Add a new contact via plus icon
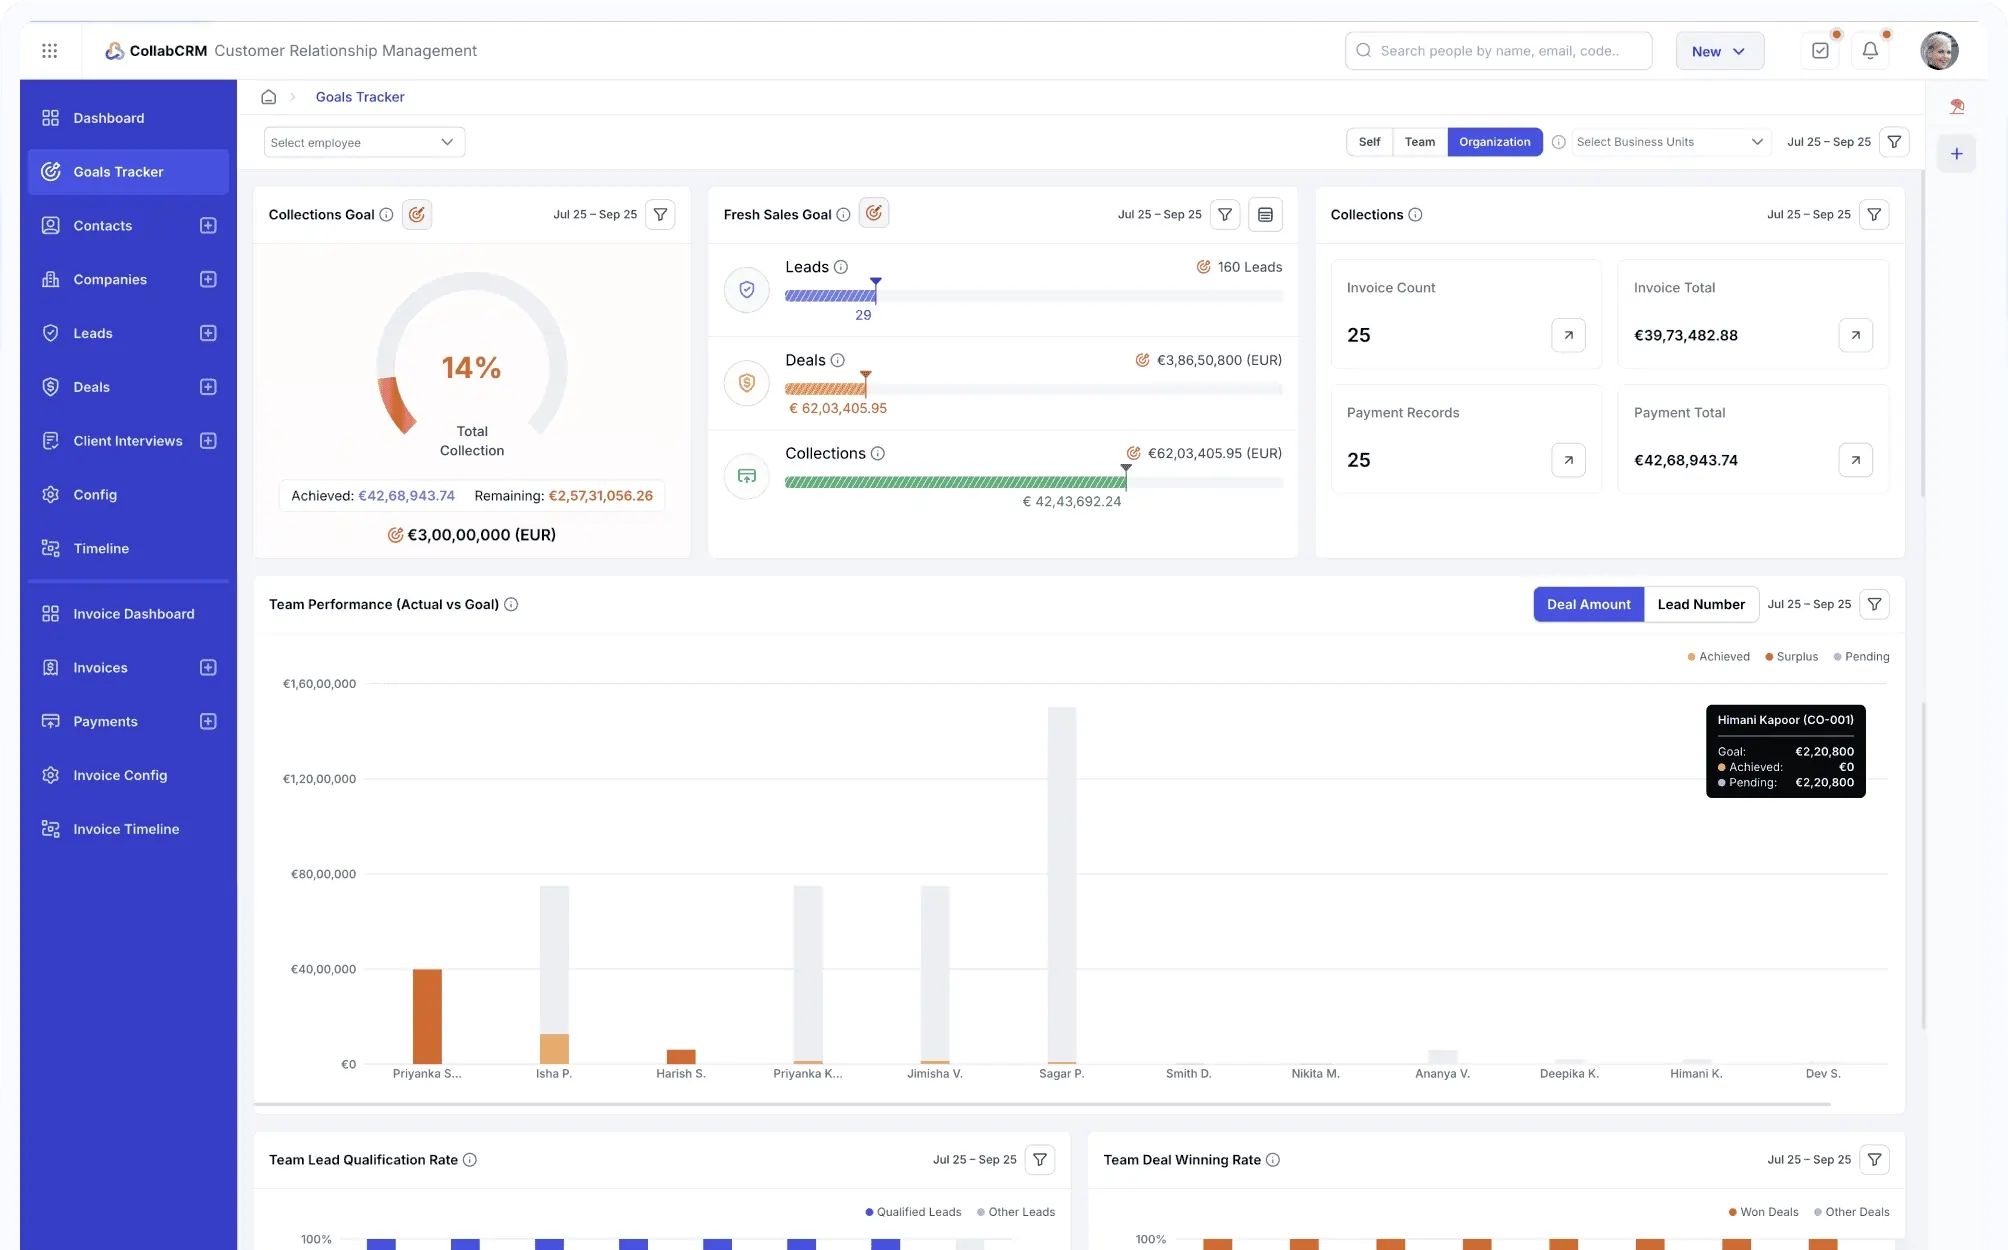Screen dimensions: 2008x1250 click(208, 226)
